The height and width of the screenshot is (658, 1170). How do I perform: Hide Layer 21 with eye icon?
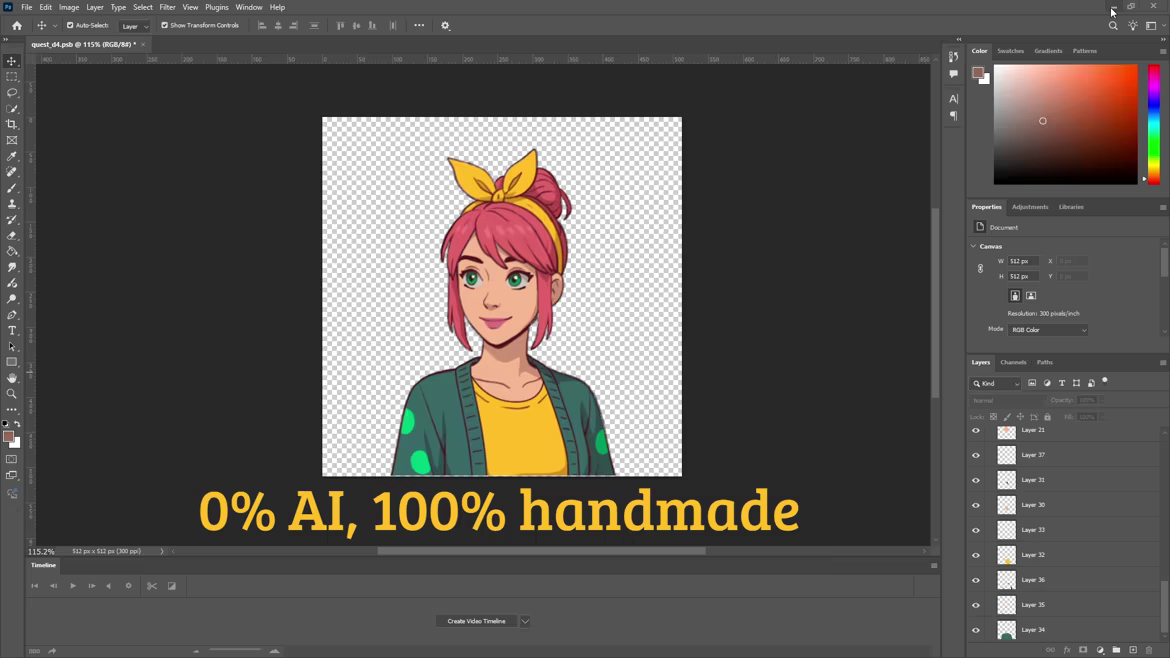click(976, 430)
